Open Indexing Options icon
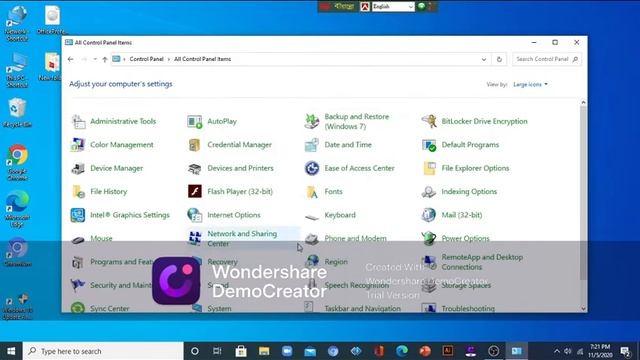640x360 pixels. pos(429,191)
